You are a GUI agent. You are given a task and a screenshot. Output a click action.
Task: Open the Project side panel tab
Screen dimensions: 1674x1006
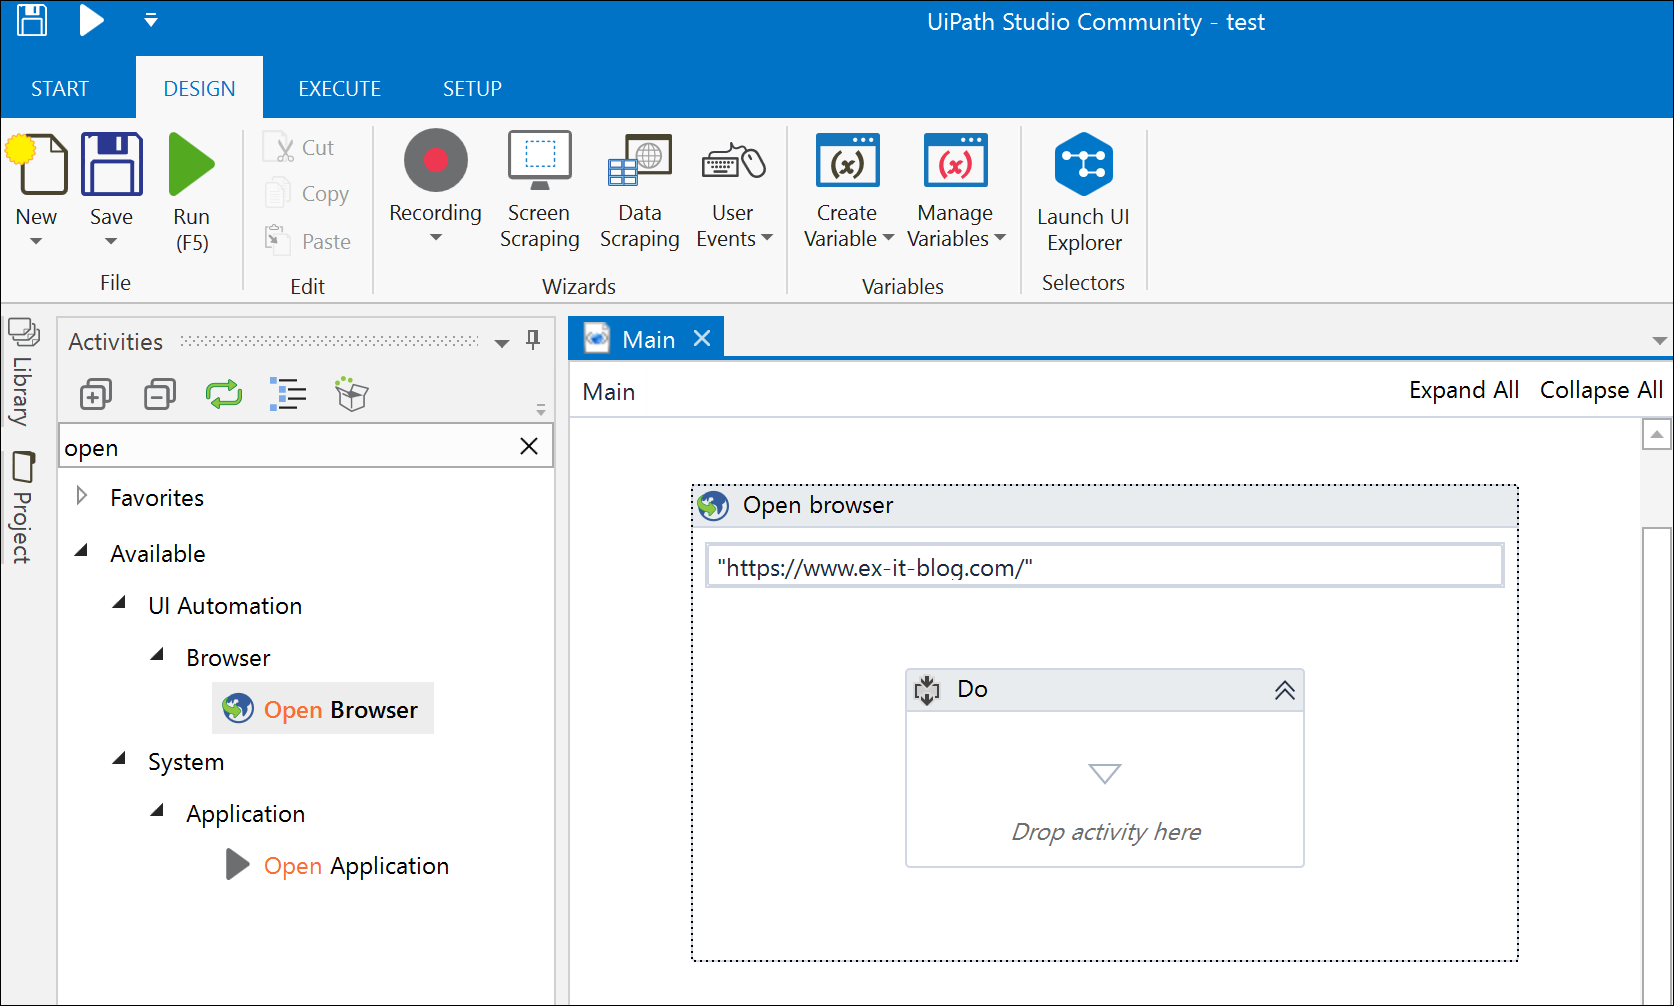click(22, 508)
